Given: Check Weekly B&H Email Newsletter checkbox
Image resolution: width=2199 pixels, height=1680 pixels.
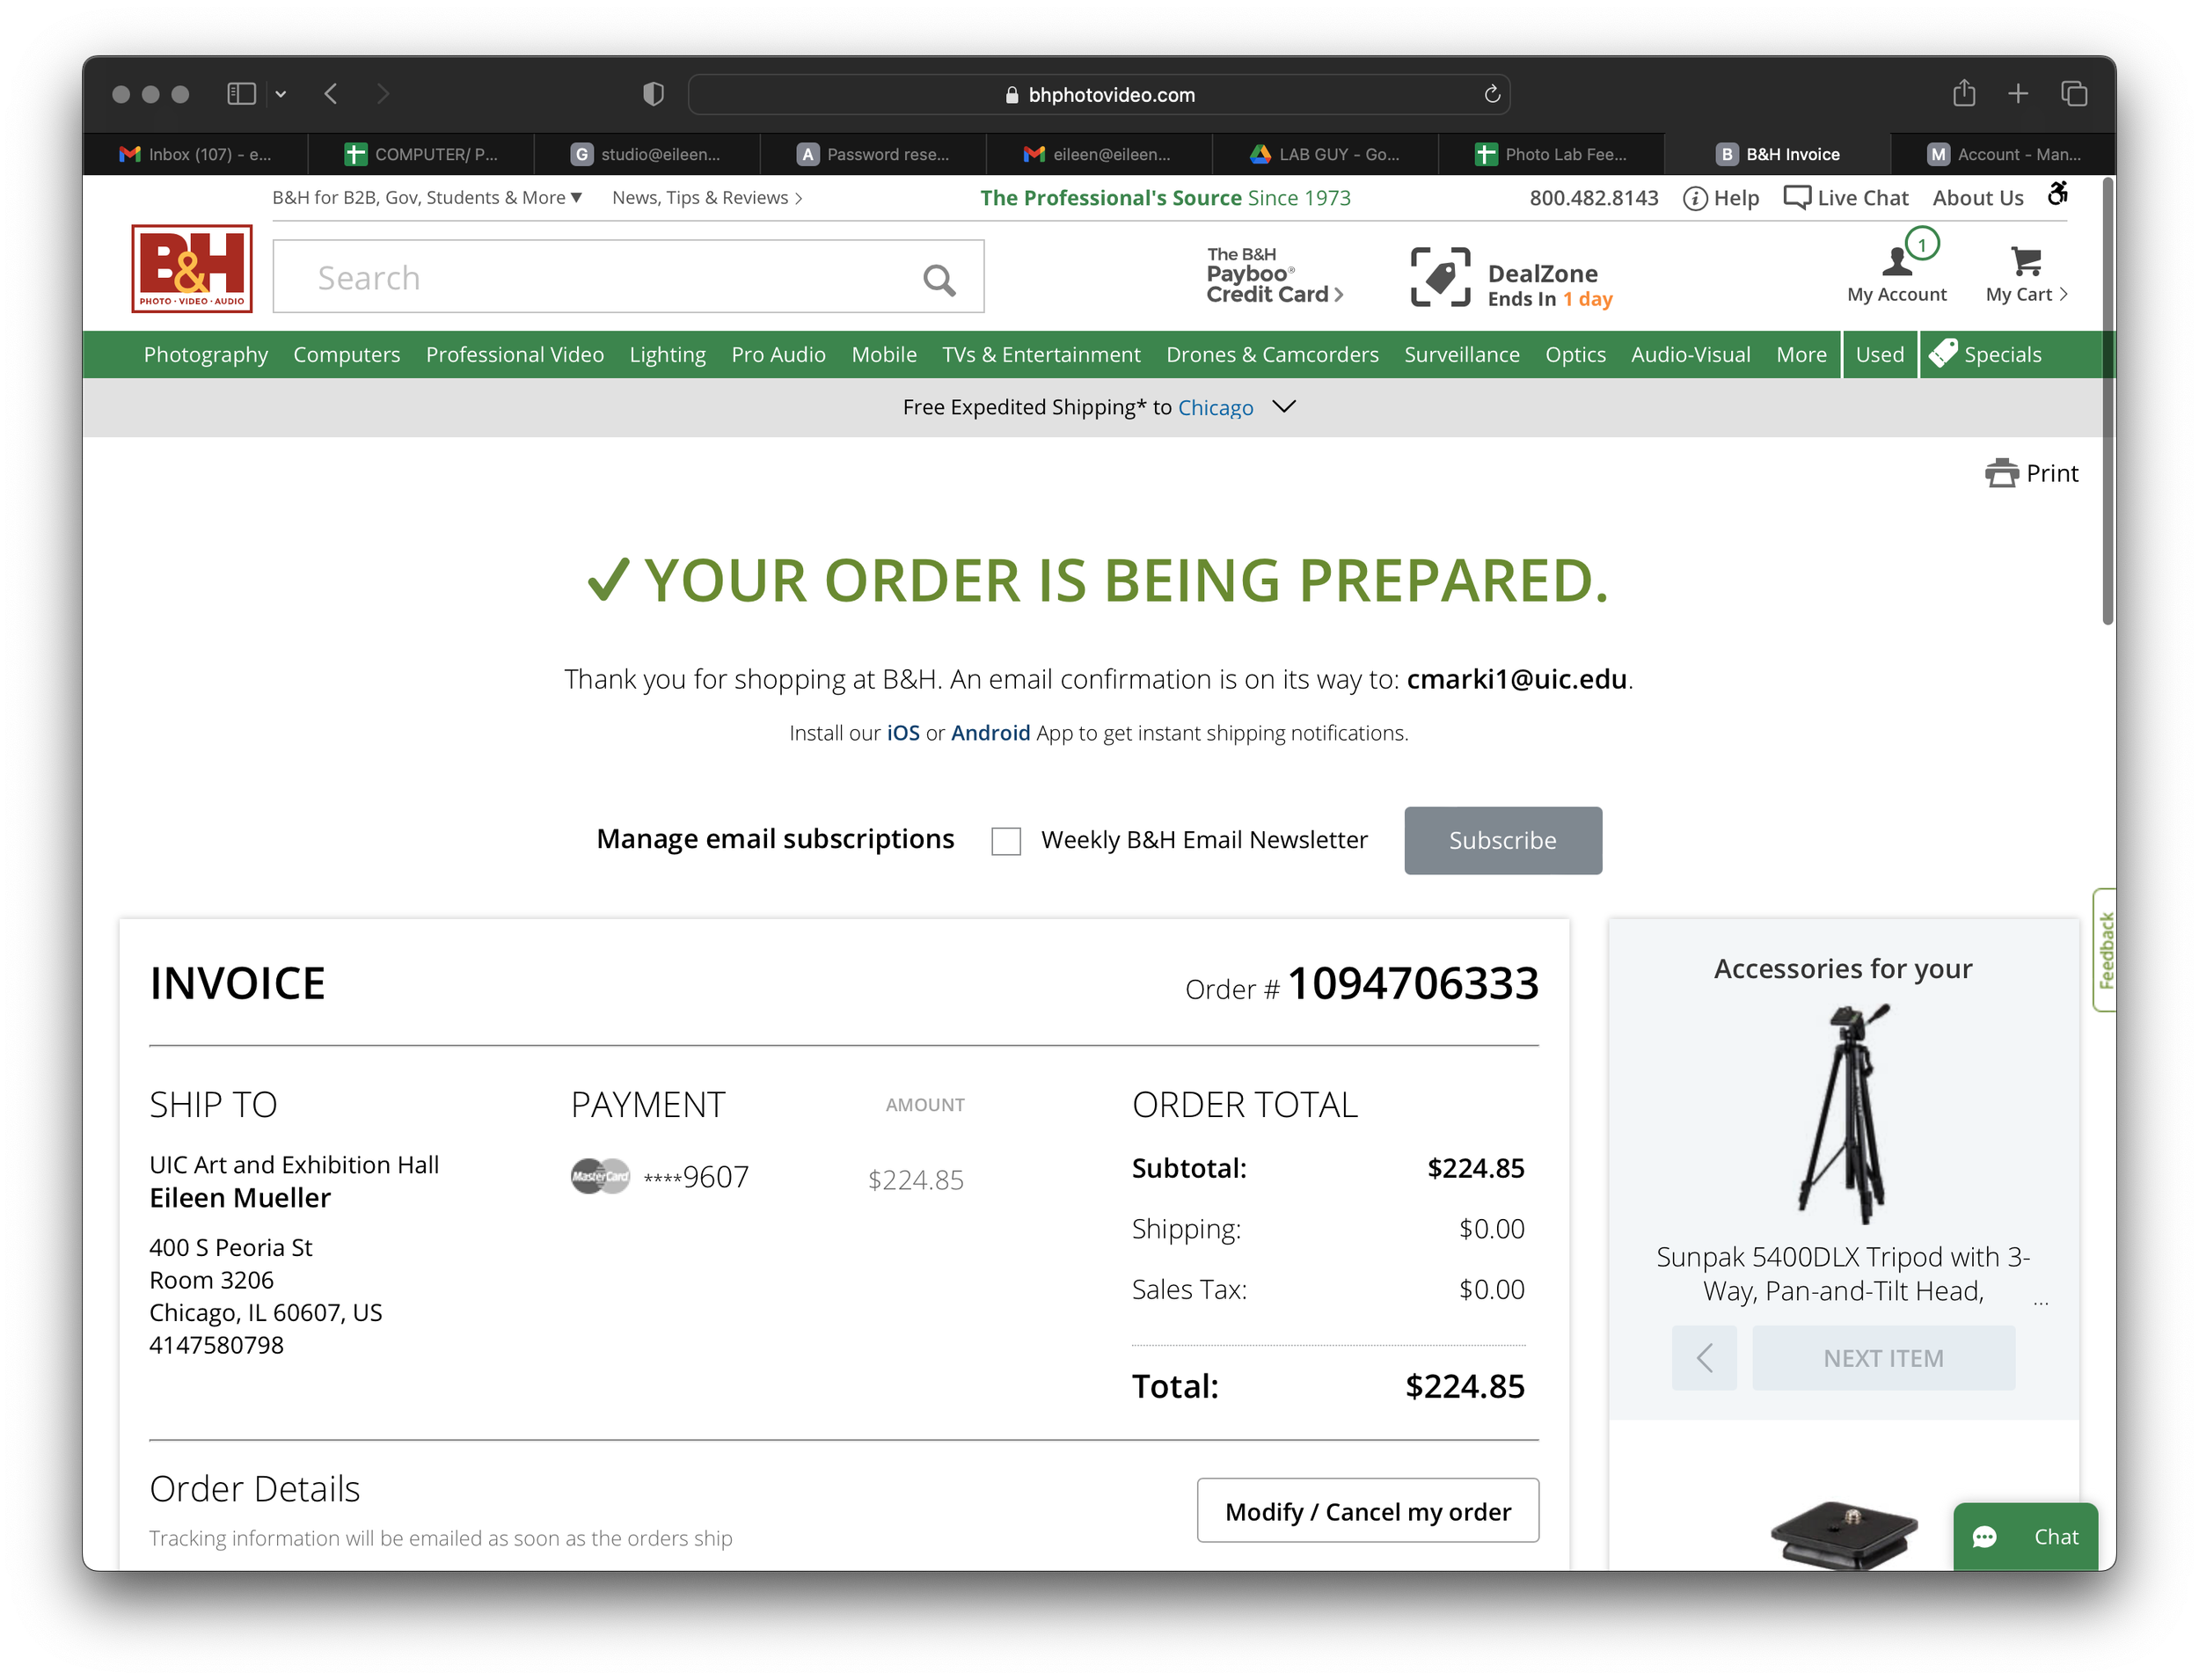Looking at the screenshot, I should coord(1006,841).
